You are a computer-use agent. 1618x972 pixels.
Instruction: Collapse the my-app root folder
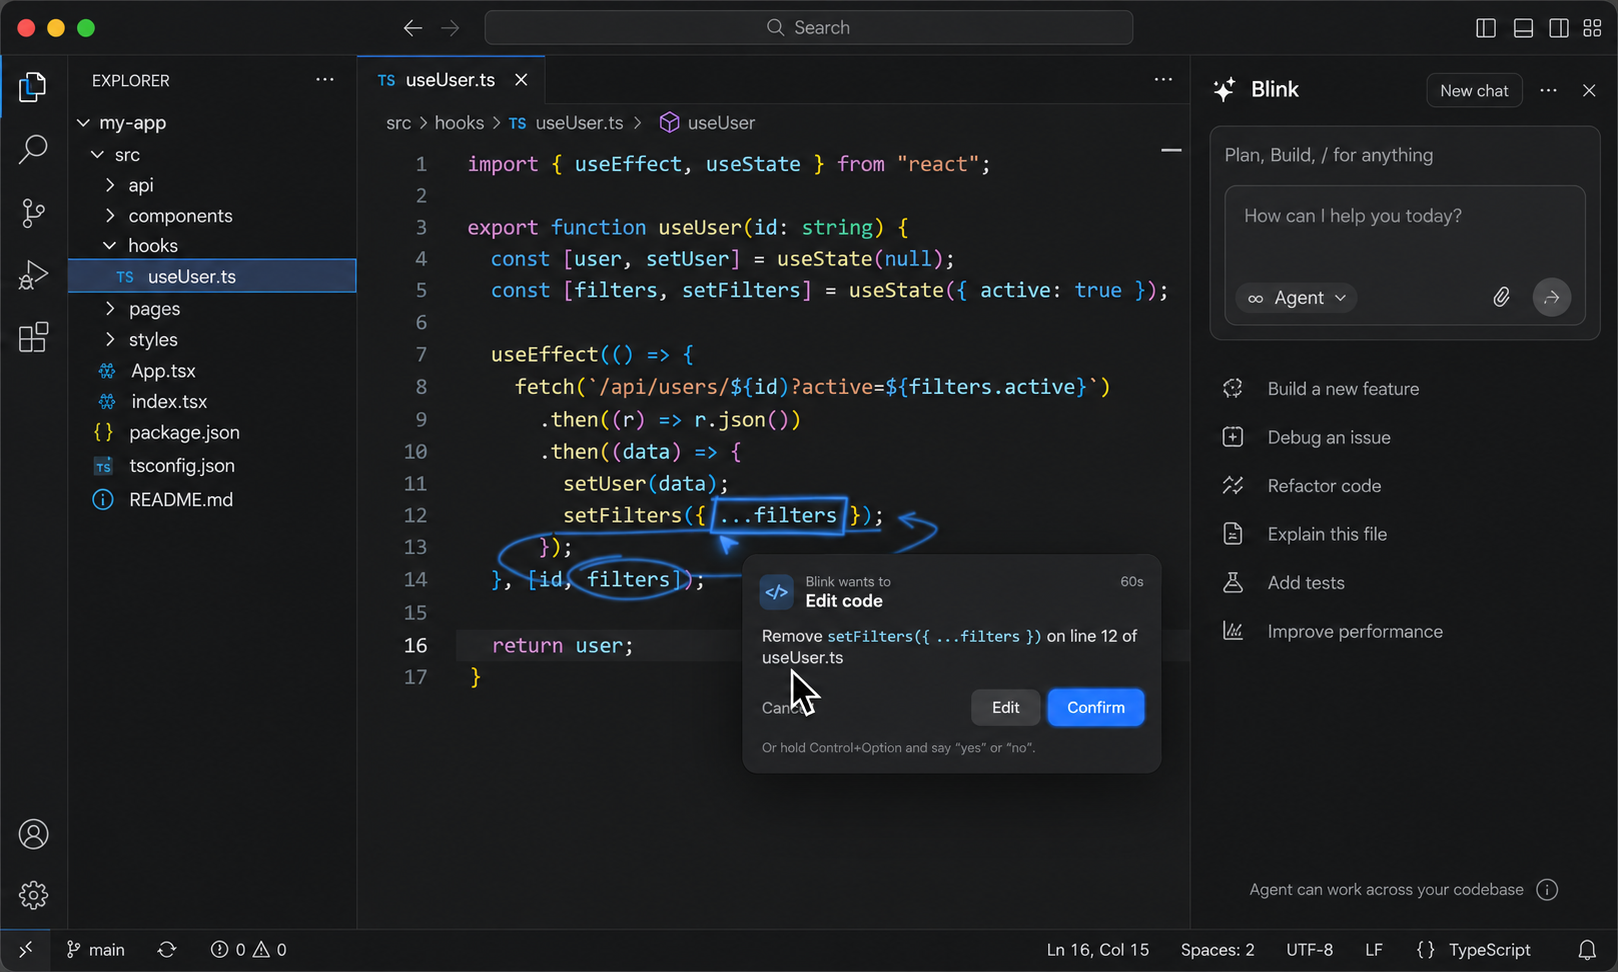click(x=84, y=123)
